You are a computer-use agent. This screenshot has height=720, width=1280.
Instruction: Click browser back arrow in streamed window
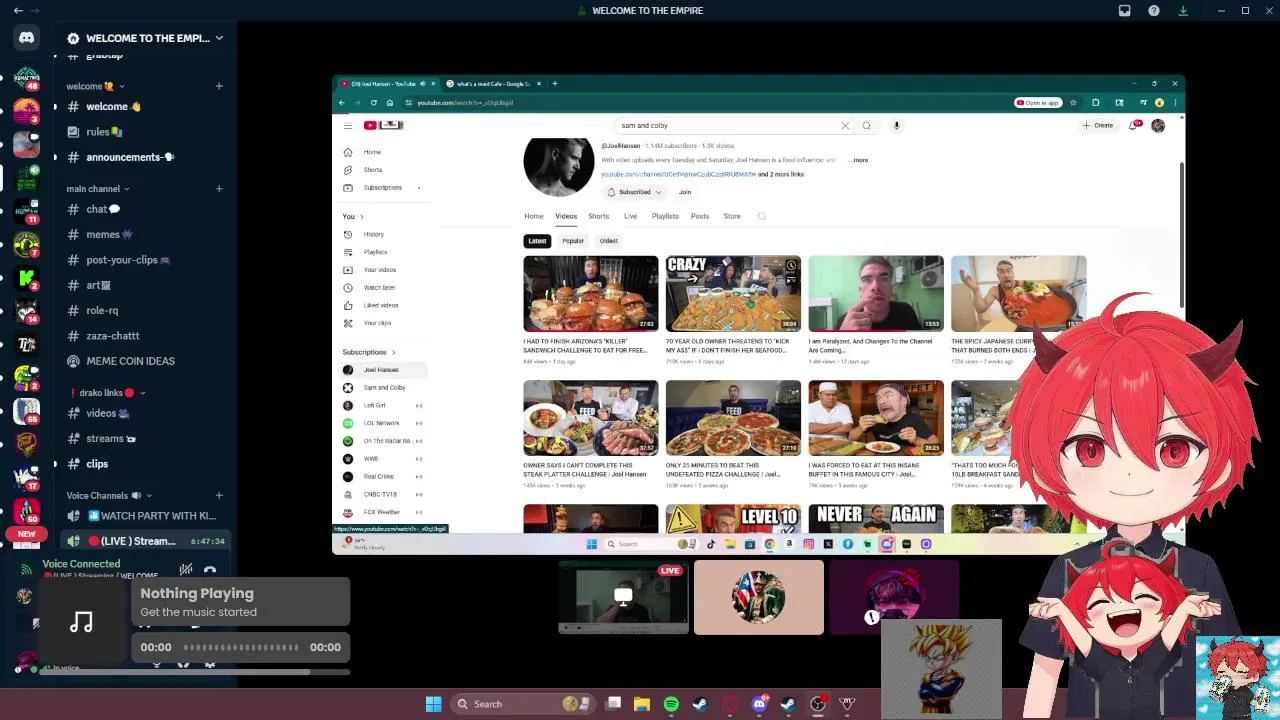342,103
